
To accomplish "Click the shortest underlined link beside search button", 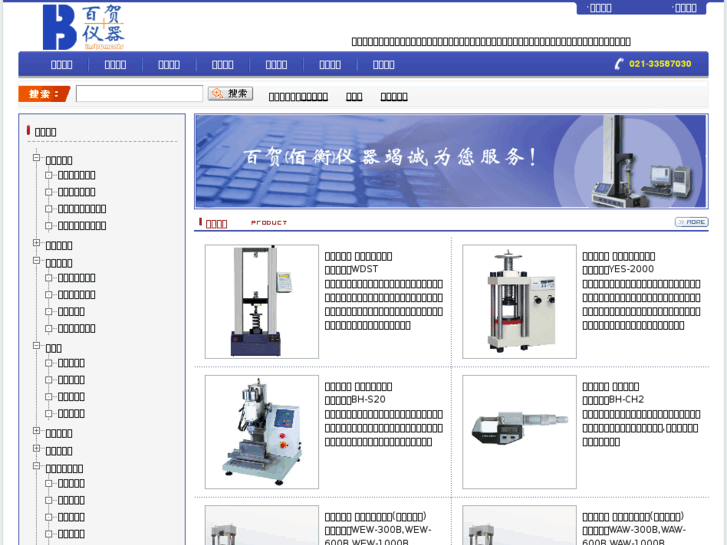I will click(354, 96).
